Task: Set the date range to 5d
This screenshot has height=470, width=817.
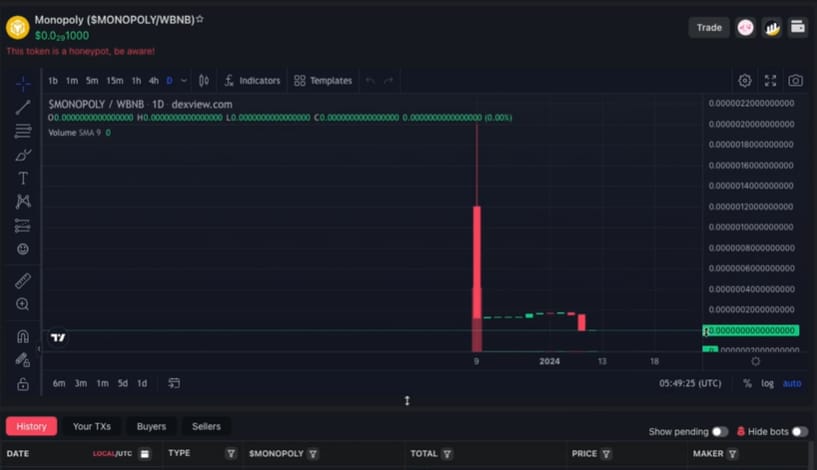Action: click(122, 384)
